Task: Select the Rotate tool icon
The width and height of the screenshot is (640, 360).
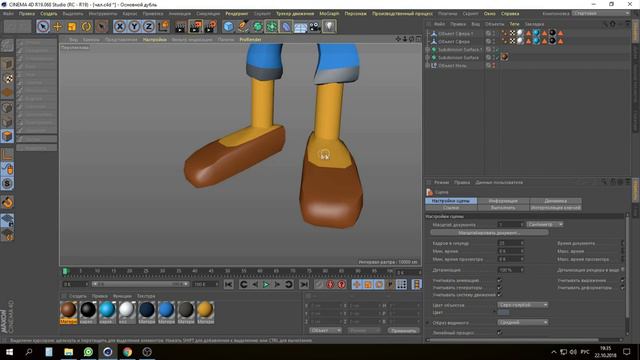Action: point(86,27)
